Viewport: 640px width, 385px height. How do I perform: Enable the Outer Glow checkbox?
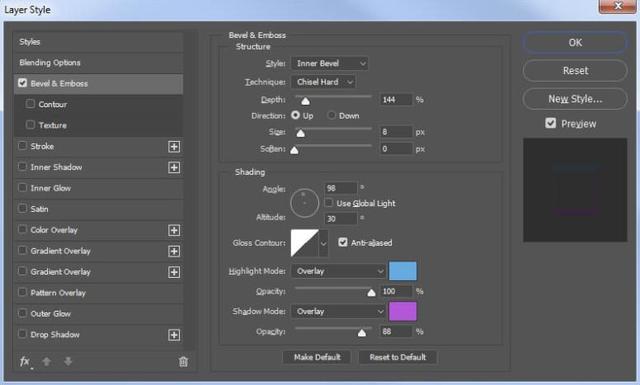[22, 313]
